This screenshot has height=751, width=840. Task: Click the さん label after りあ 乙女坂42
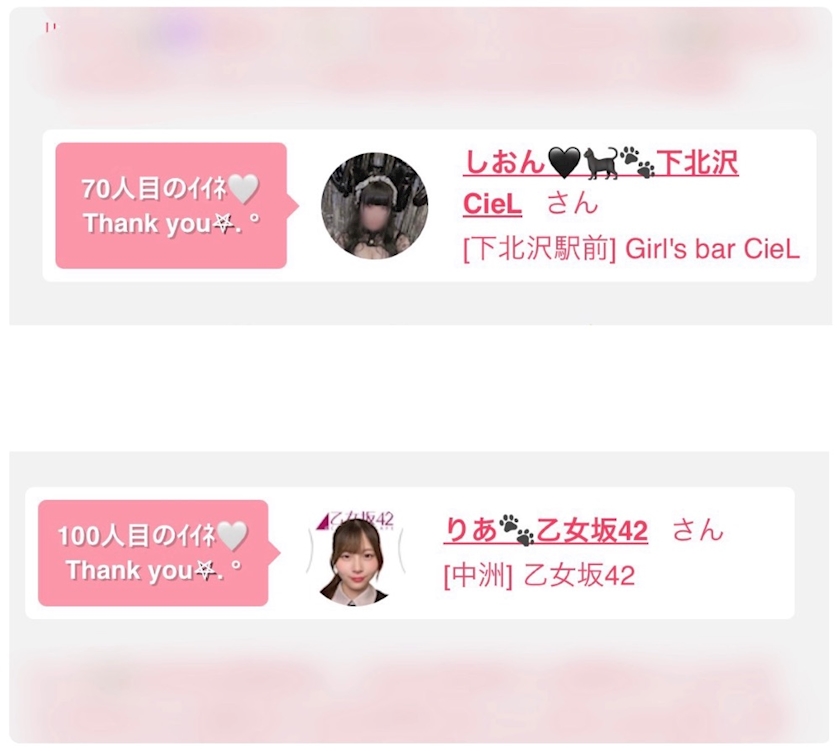pyautogui.click(x=698, y=530)
